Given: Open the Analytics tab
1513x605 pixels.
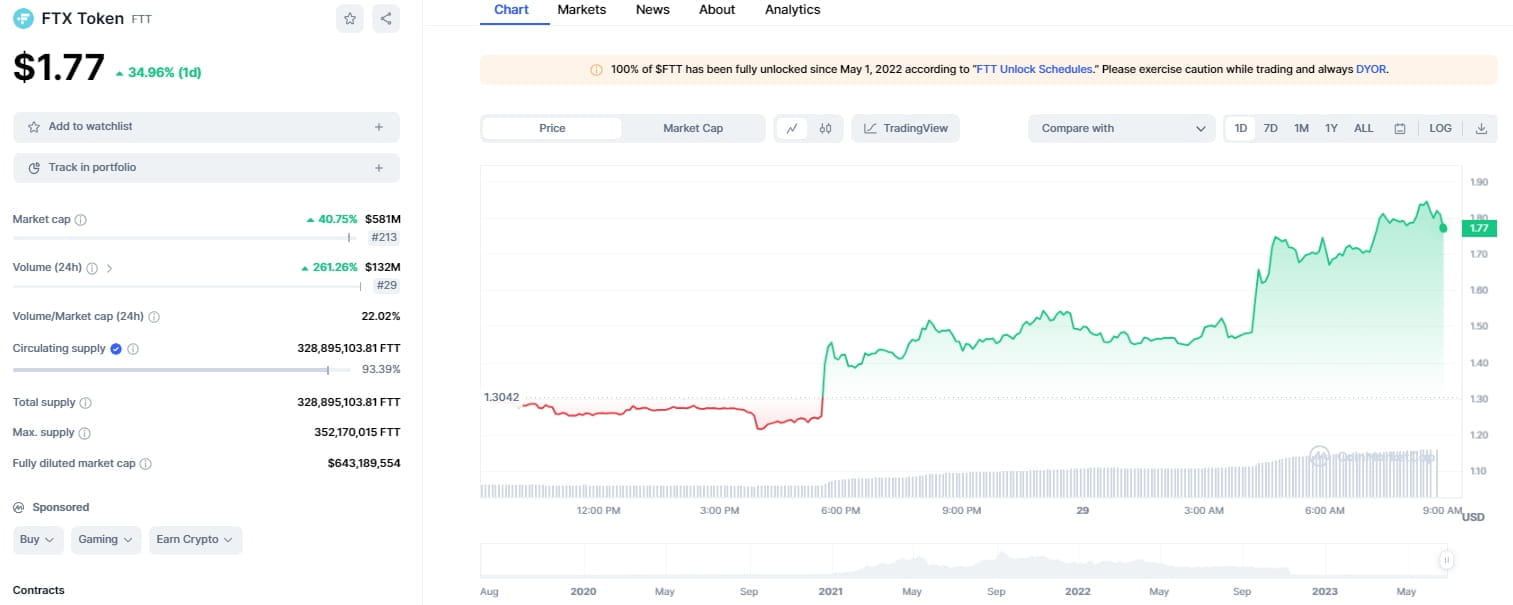Looking at the screenshot, I should (791, 9).
